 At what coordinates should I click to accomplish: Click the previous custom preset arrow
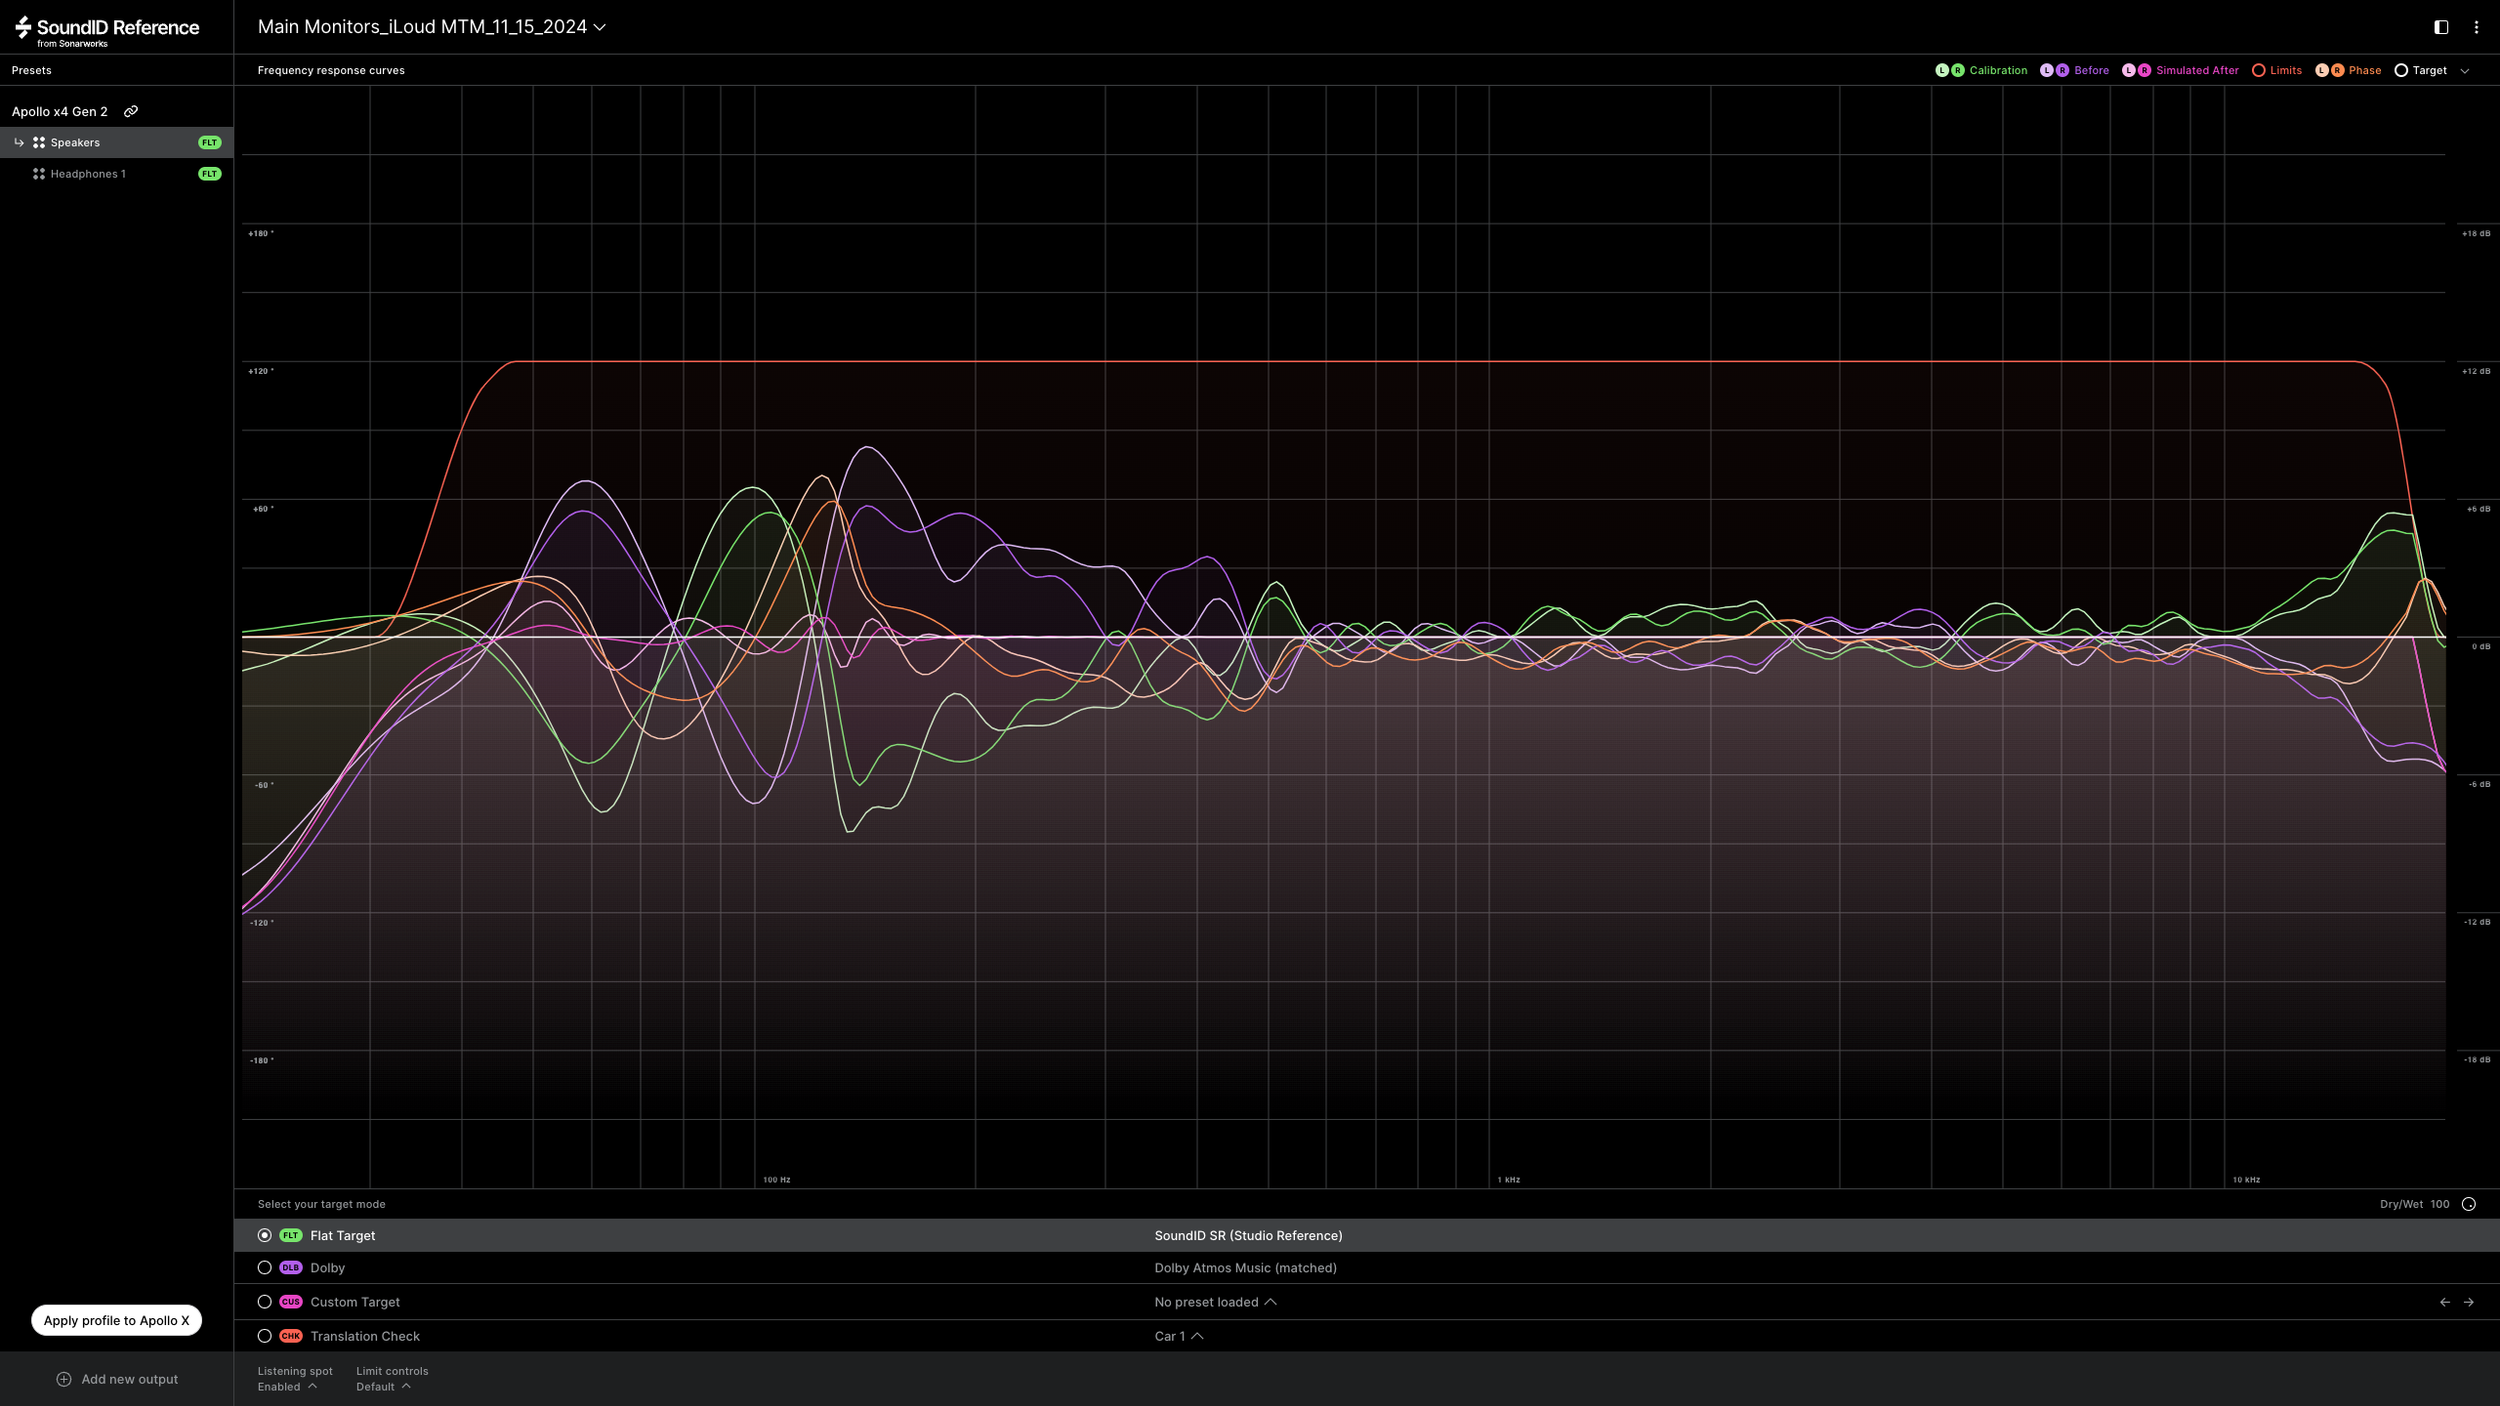pyautogui.click(x=2444, y=1302)
